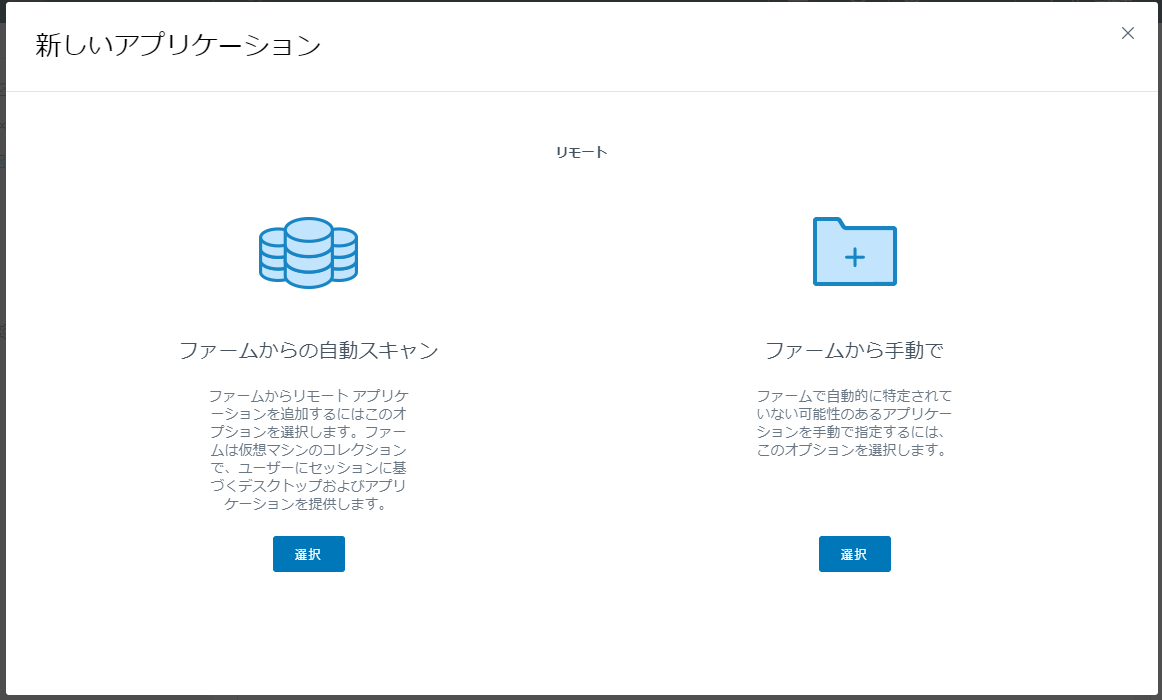
Task: Click empty space between the two options
Action: click(x=581, y=400)
